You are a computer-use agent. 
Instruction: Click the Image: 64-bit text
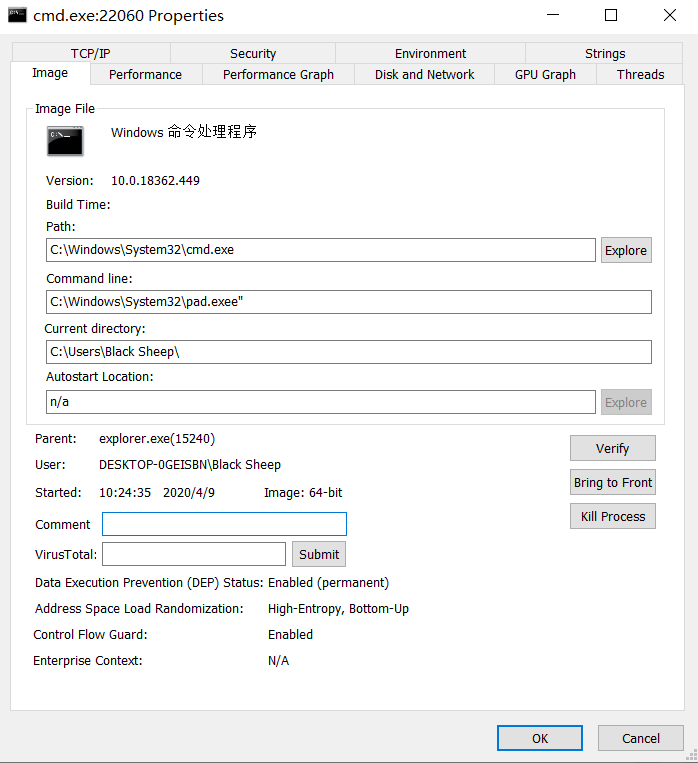coord(303,493)
